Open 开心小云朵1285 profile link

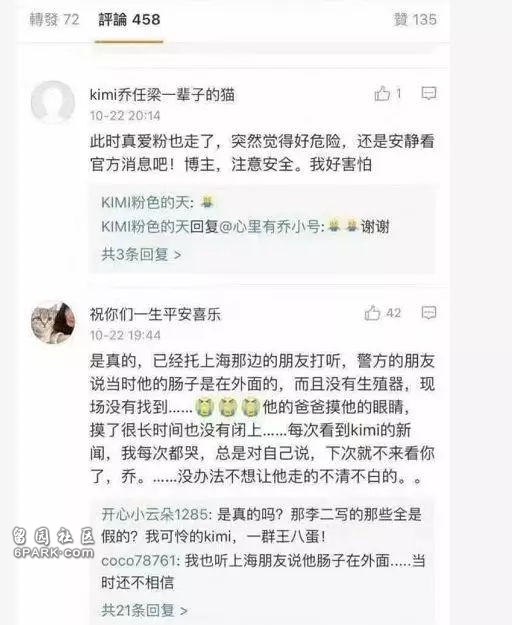(x=154, y=514)
